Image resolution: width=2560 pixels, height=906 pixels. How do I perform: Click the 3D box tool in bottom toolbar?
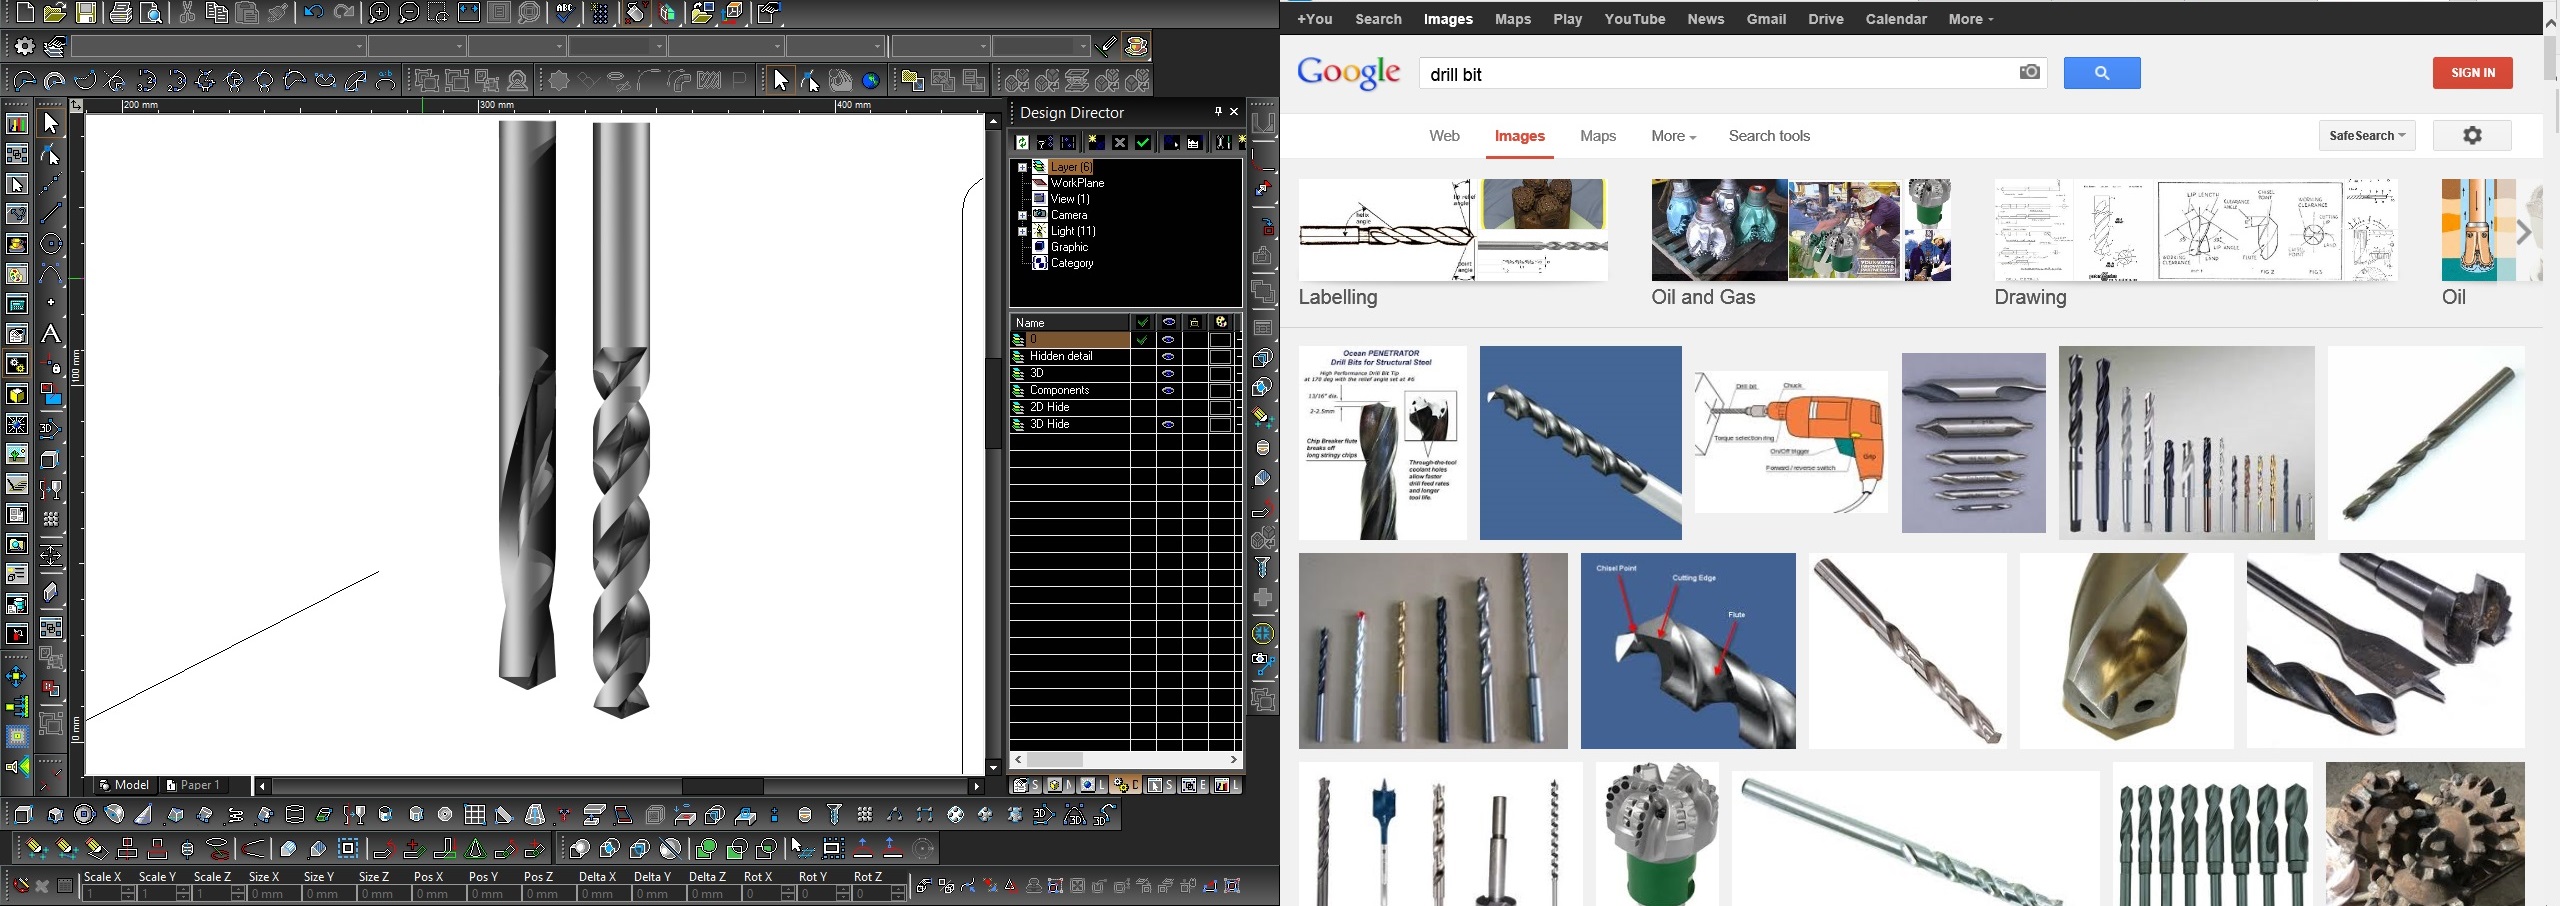tap(24, 815)
